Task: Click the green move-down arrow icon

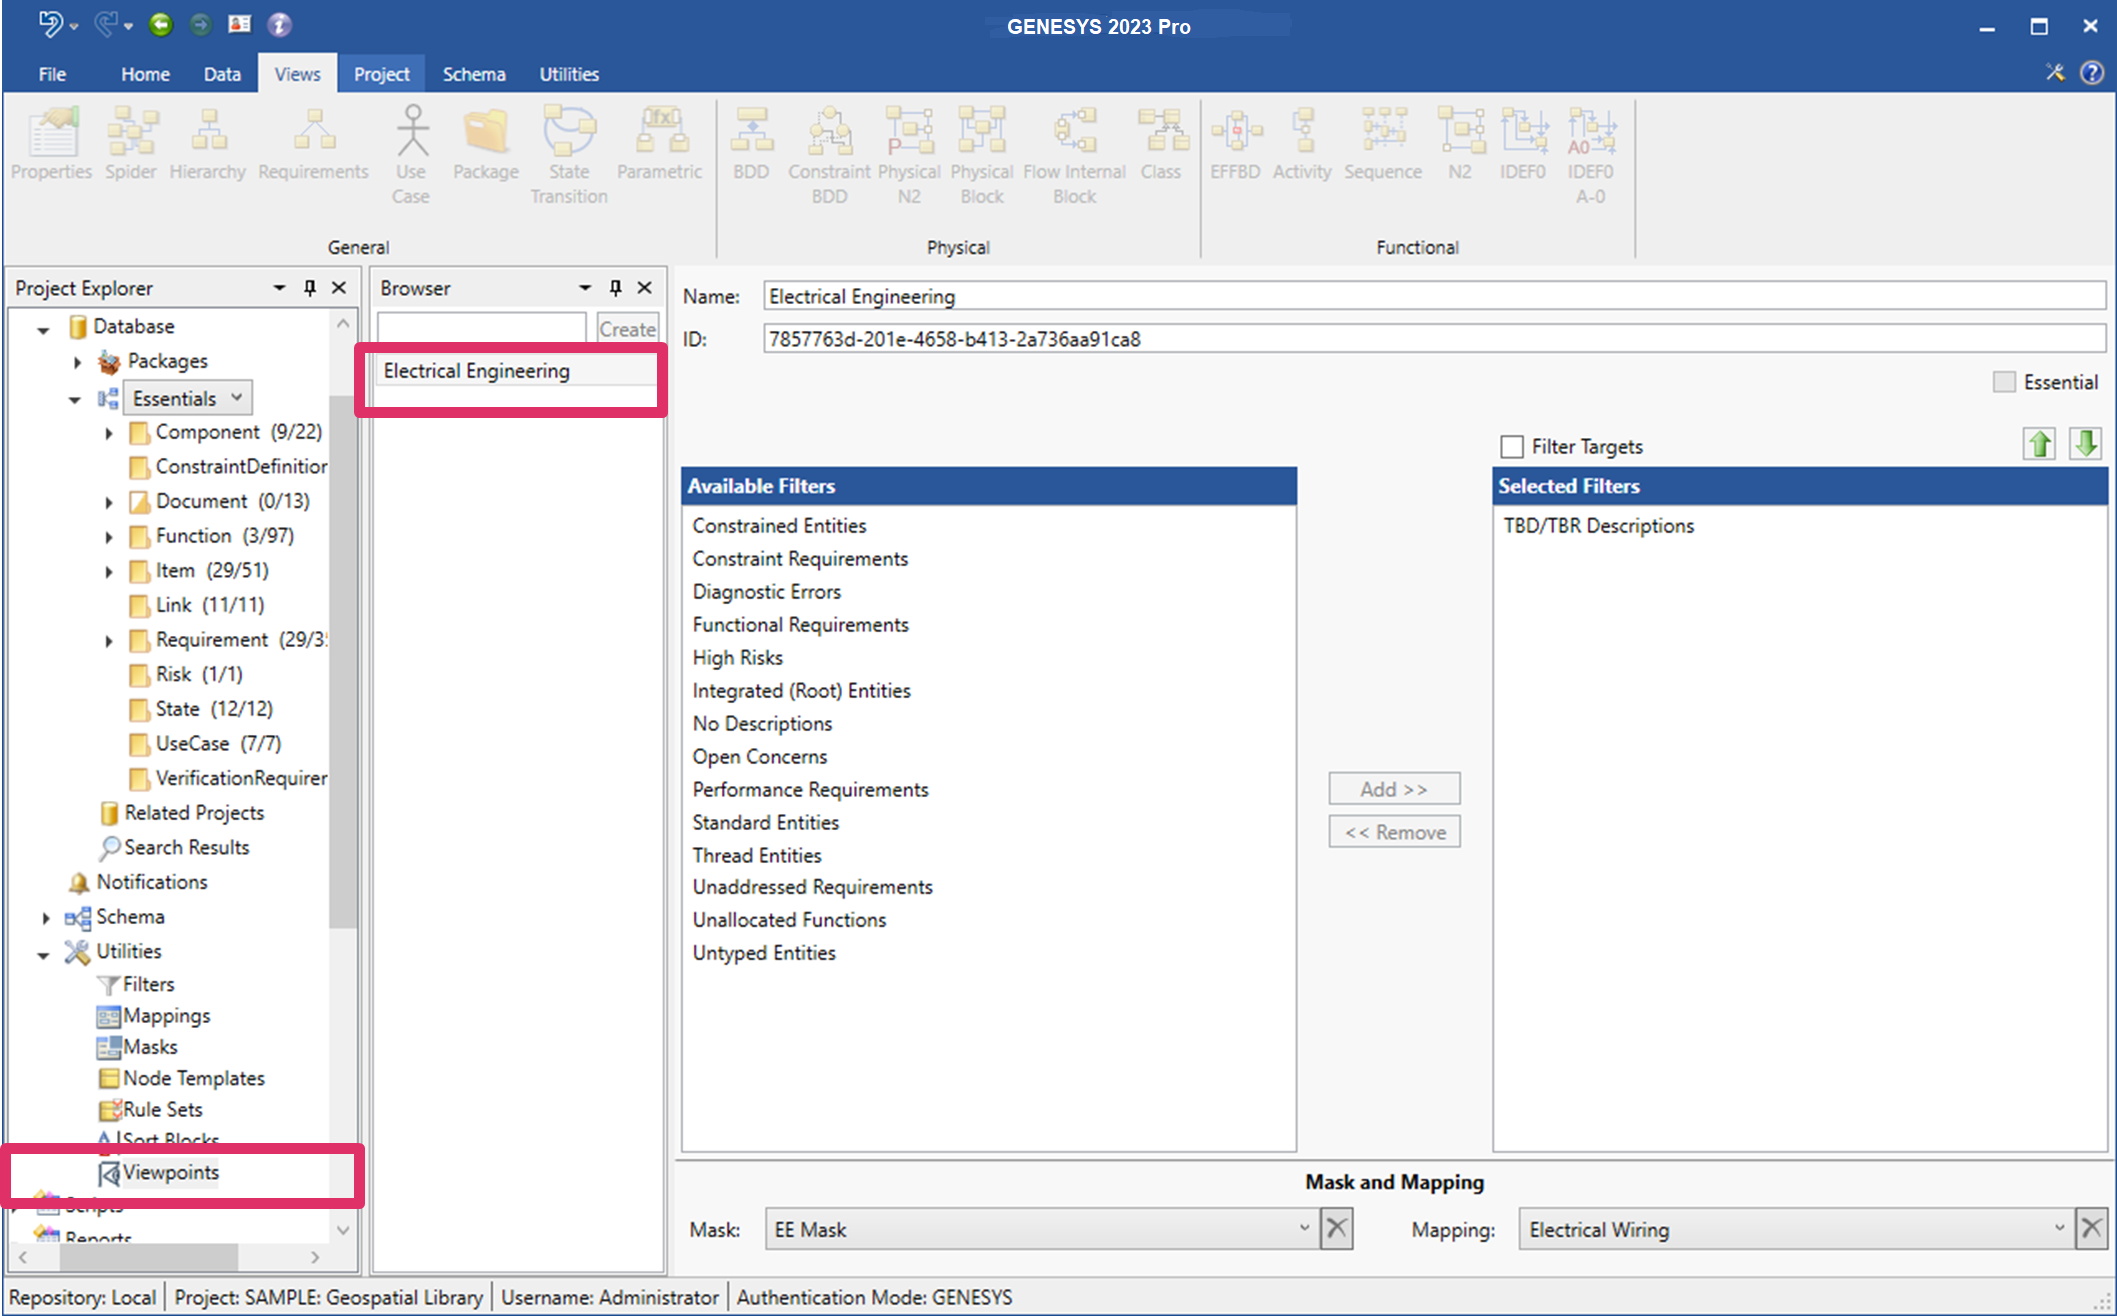Action: (2085, 443)
